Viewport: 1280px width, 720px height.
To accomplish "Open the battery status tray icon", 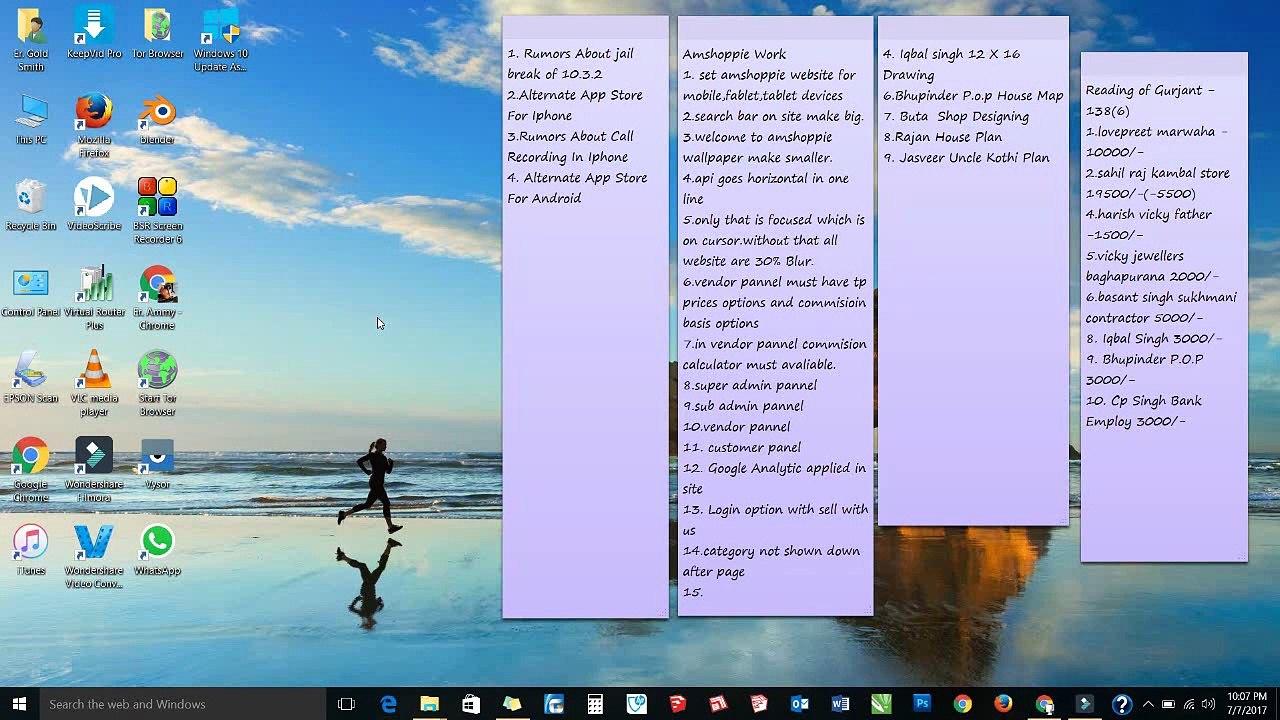I will tap(1168, 704).
